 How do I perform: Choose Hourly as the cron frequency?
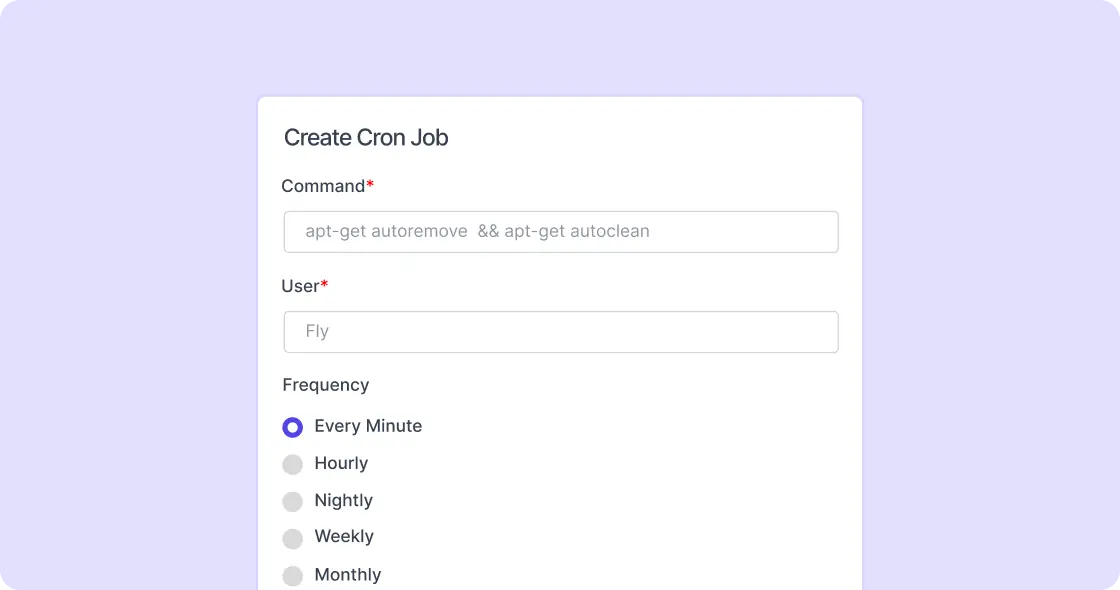tap(292, 464)
